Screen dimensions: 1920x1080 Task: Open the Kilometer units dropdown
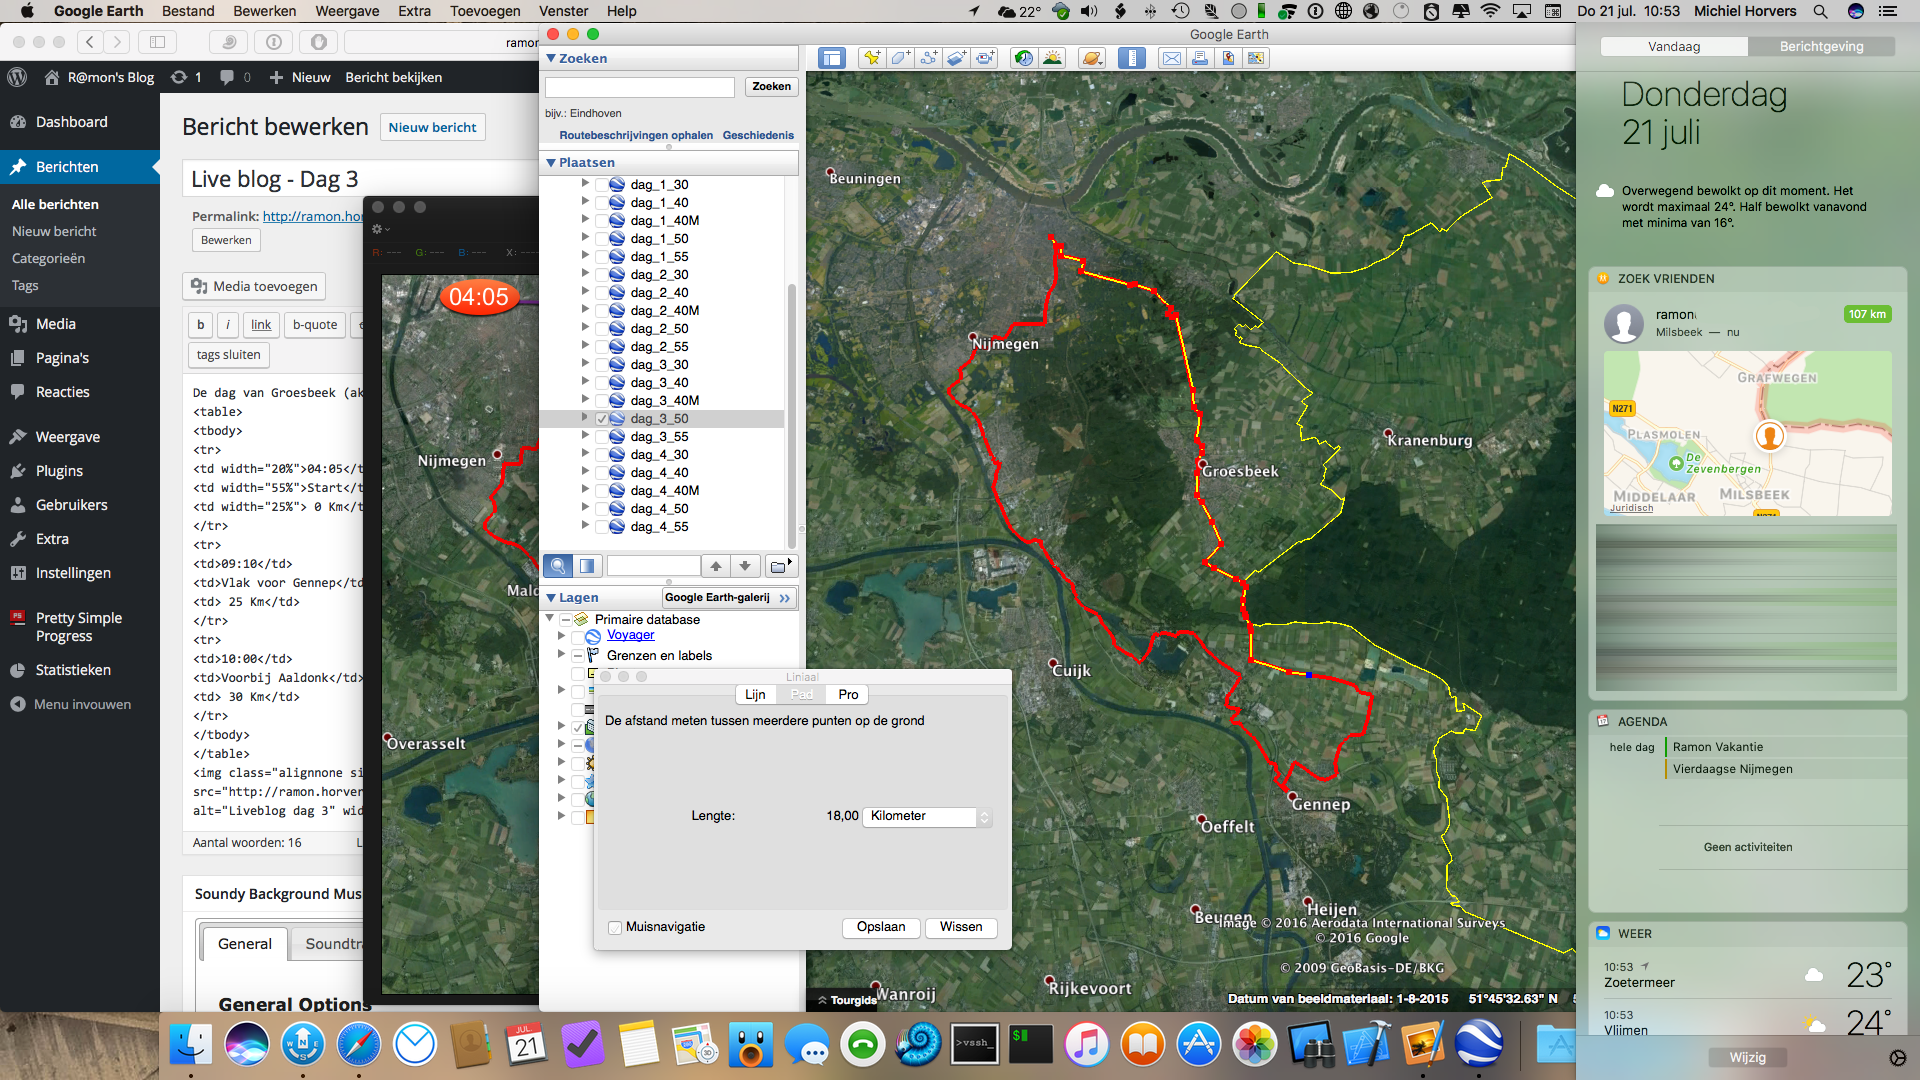click(927, 816)
